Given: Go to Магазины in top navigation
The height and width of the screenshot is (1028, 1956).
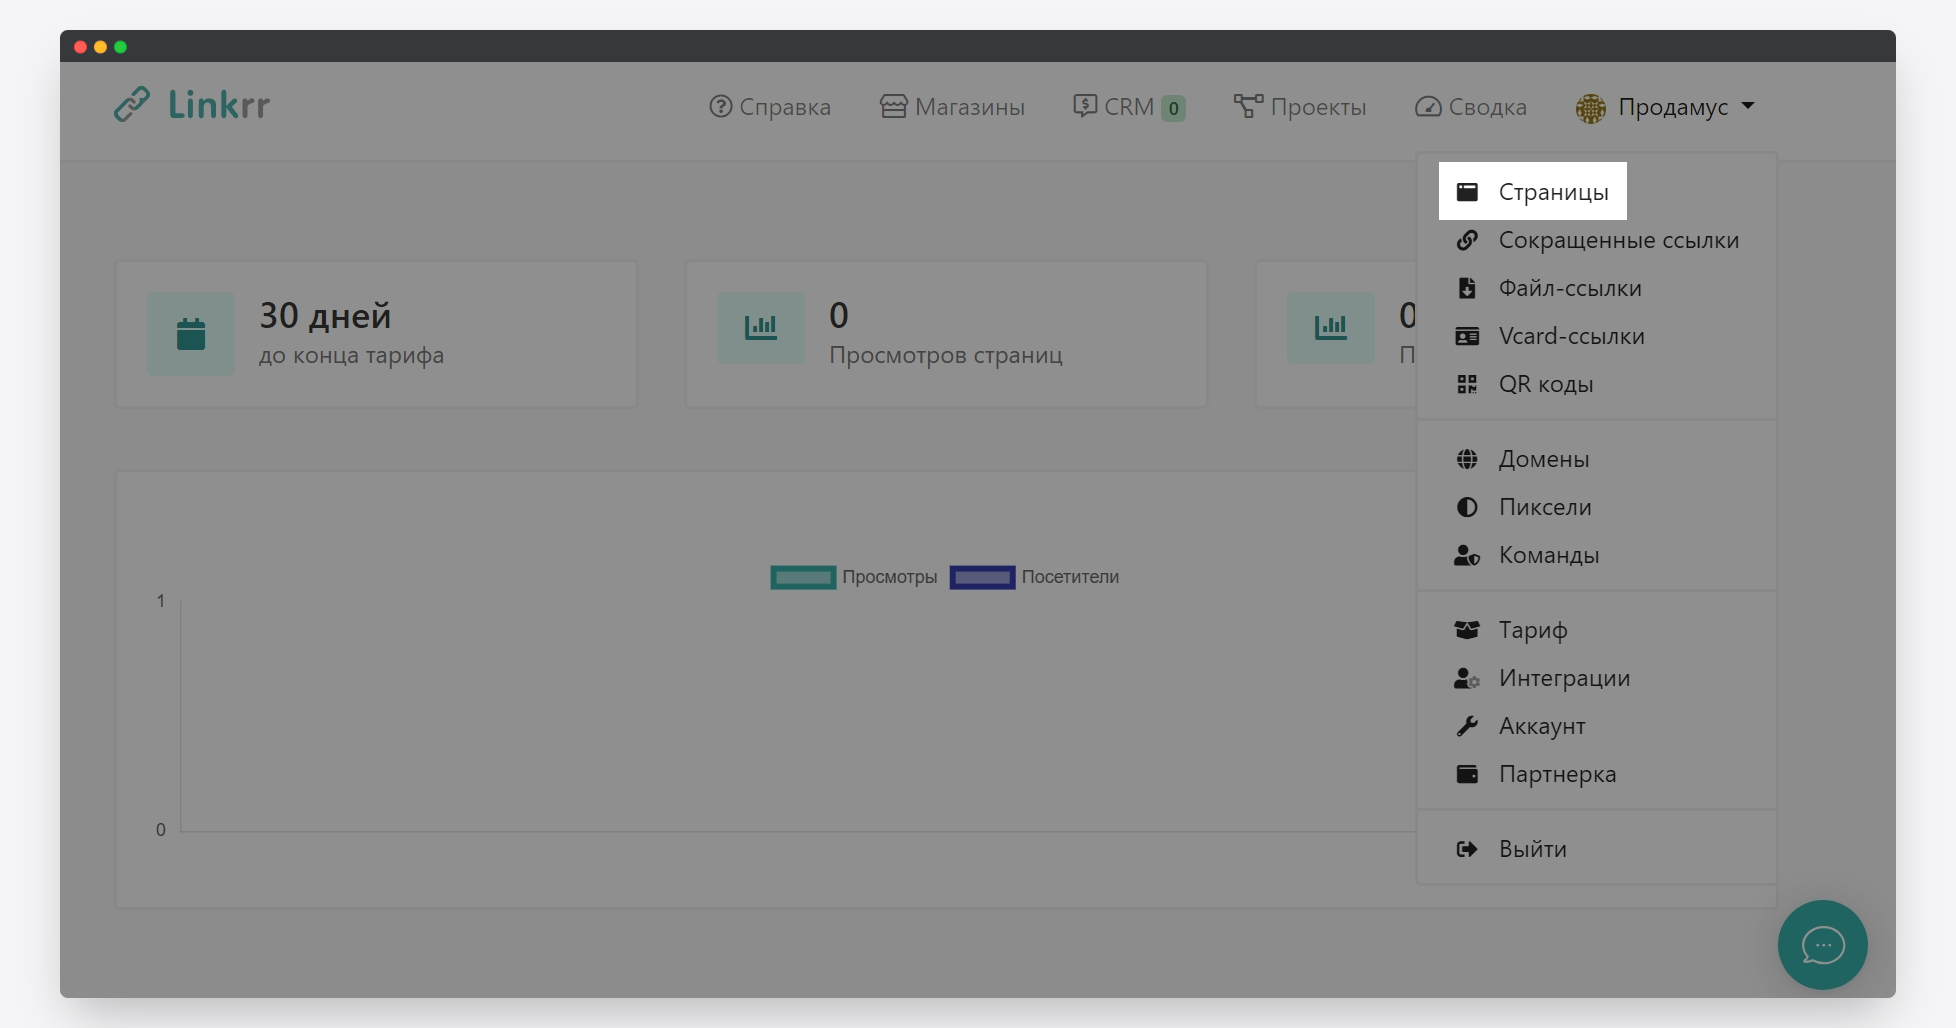Looking at the screenshot, I should [x=953, y=107].
